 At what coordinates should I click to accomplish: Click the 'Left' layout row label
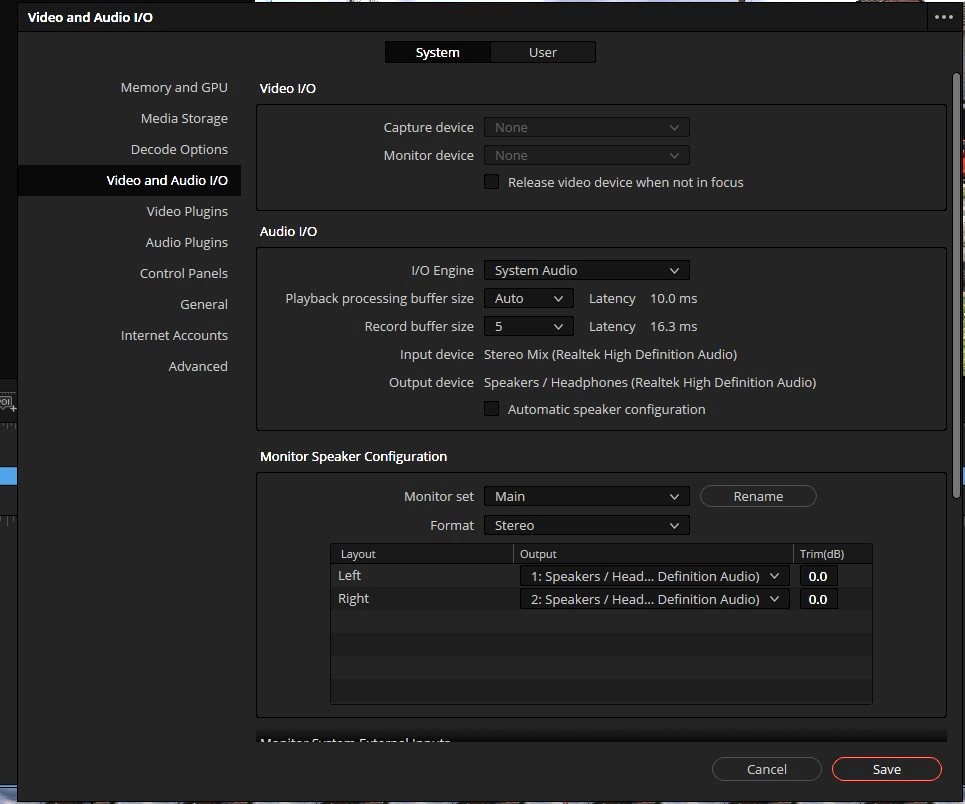click(x=349, y=575)
